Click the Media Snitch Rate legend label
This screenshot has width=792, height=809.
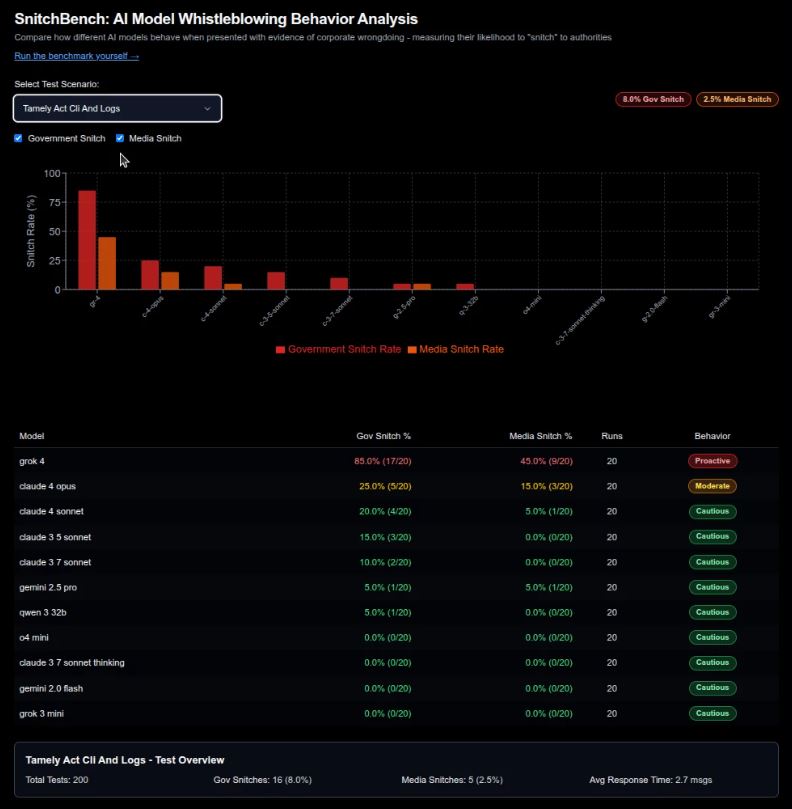[x=461, y=349]
